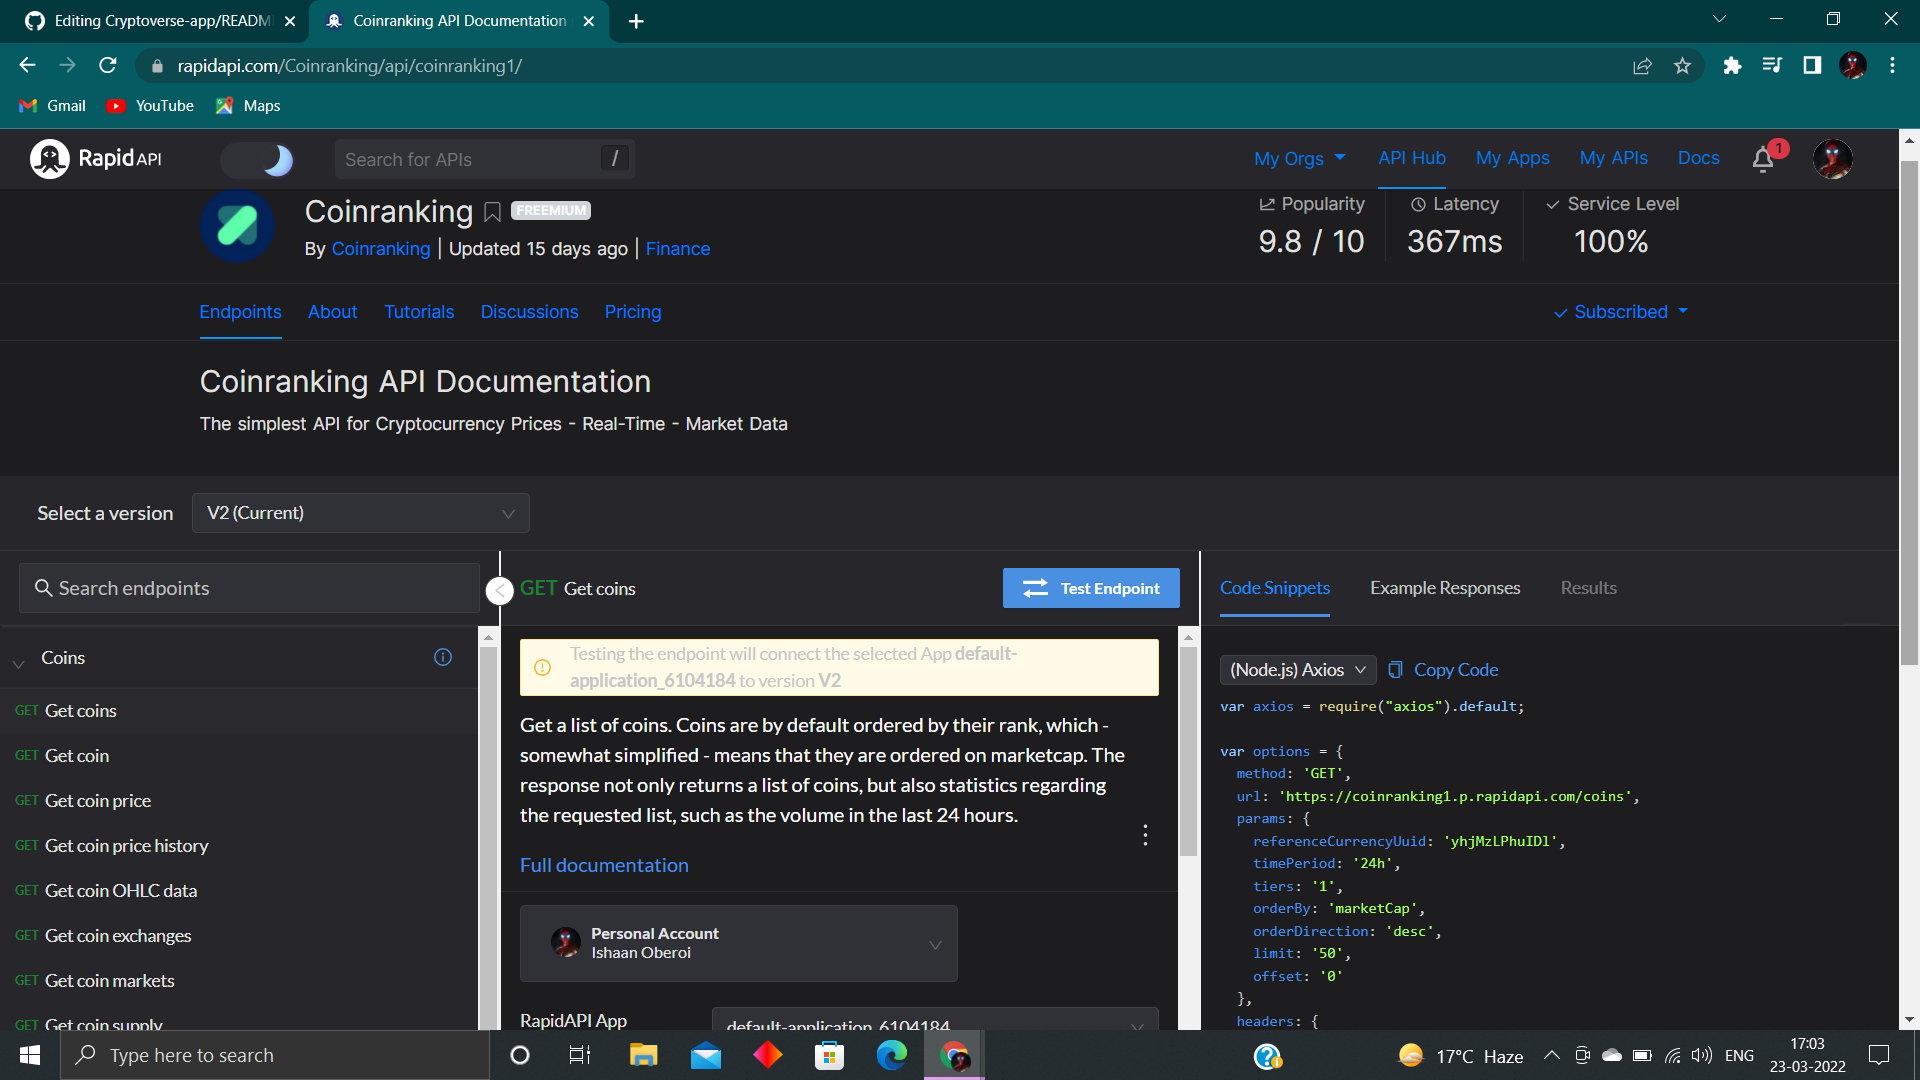
Task: Expand the (Node.js) Axios language dropdown
Action: pyautogui.click(x=1297, y=670)
